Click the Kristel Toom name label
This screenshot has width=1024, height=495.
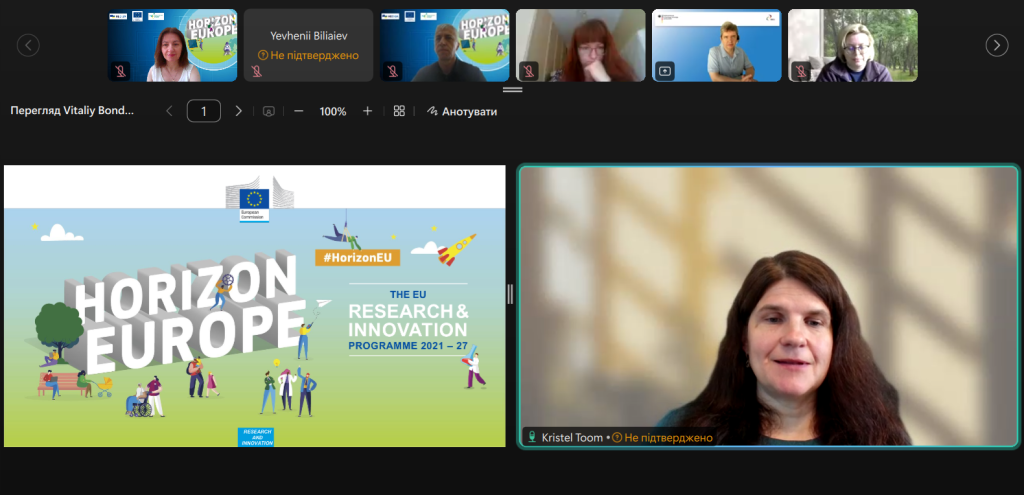tap(572, 438)
